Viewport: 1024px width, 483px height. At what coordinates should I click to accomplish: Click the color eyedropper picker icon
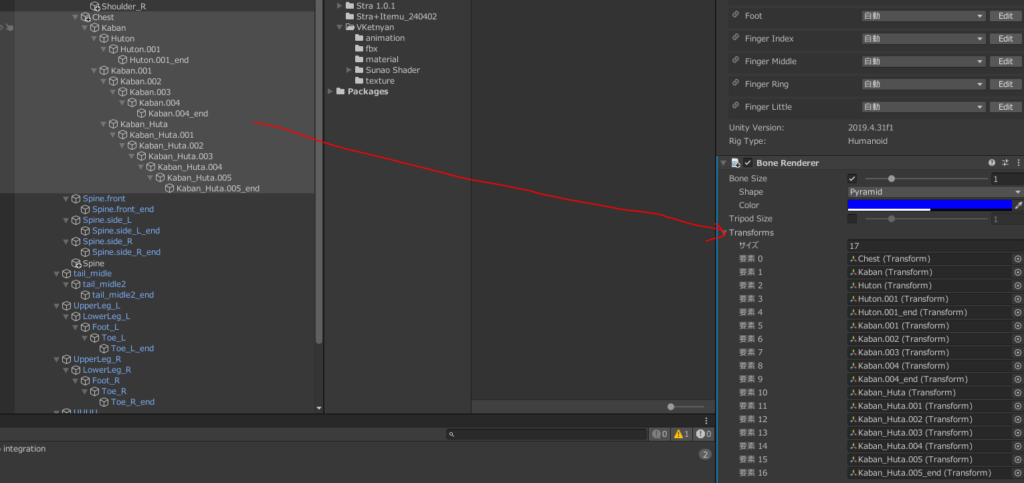(1018, 205)
